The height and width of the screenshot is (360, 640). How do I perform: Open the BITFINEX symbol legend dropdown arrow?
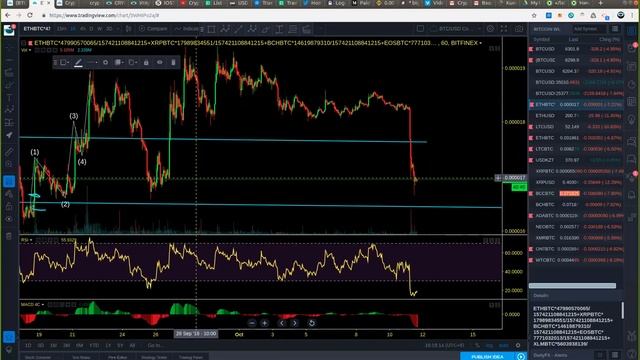(480, 43)
